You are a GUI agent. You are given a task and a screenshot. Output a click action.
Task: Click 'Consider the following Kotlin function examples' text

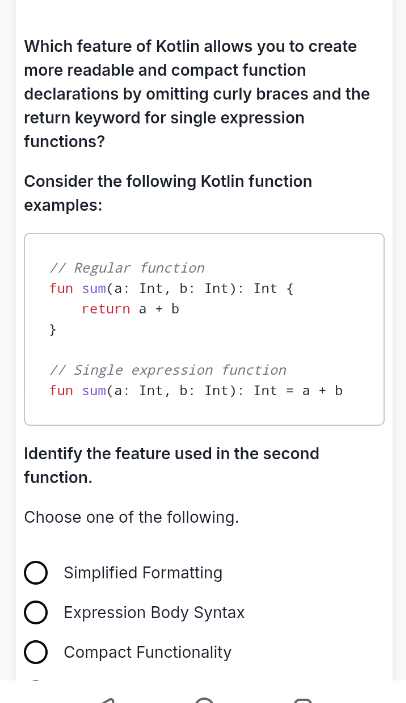pyautogui.click(x=168, y=193)
